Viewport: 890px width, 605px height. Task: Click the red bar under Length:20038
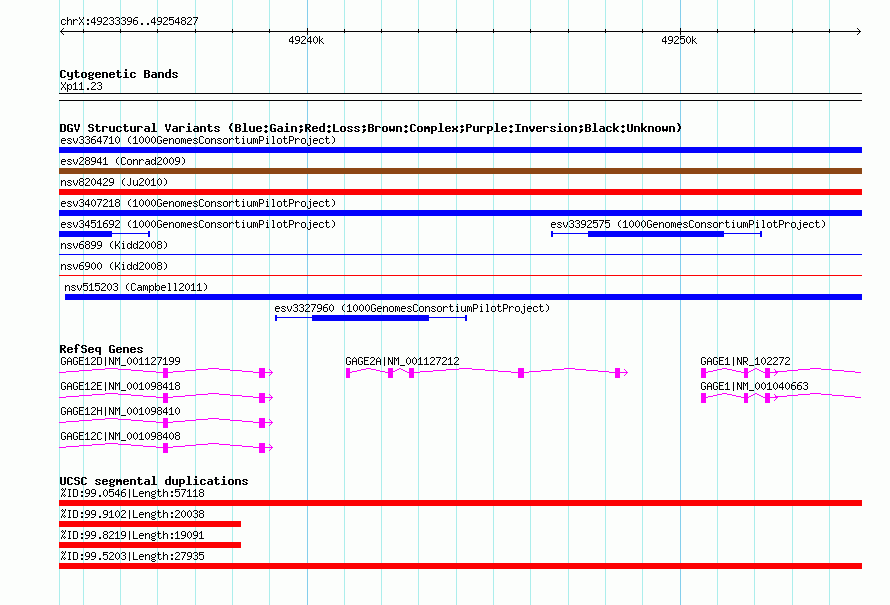150,524
